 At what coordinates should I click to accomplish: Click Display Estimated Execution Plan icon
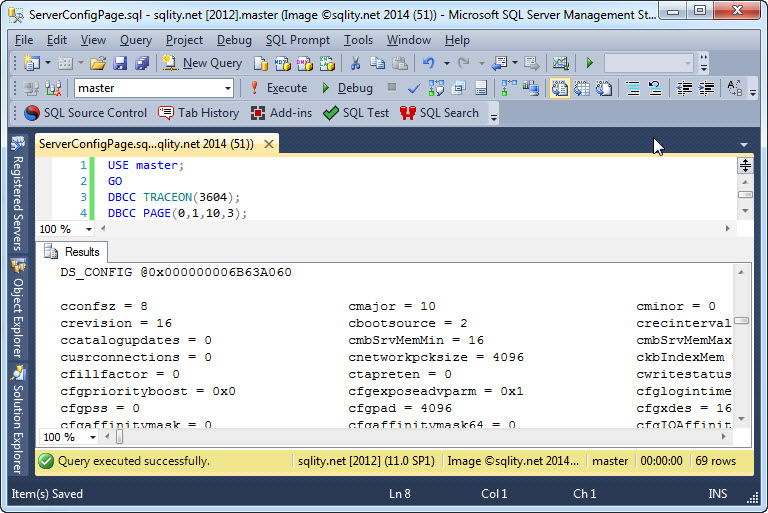pyautogui.click(x=436, y=88)
